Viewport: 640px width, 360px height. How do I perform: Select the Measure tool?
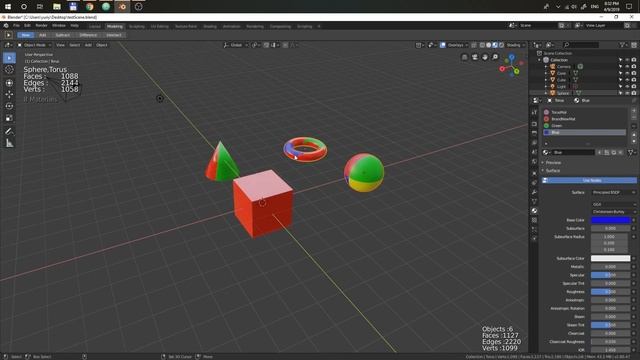9,143
